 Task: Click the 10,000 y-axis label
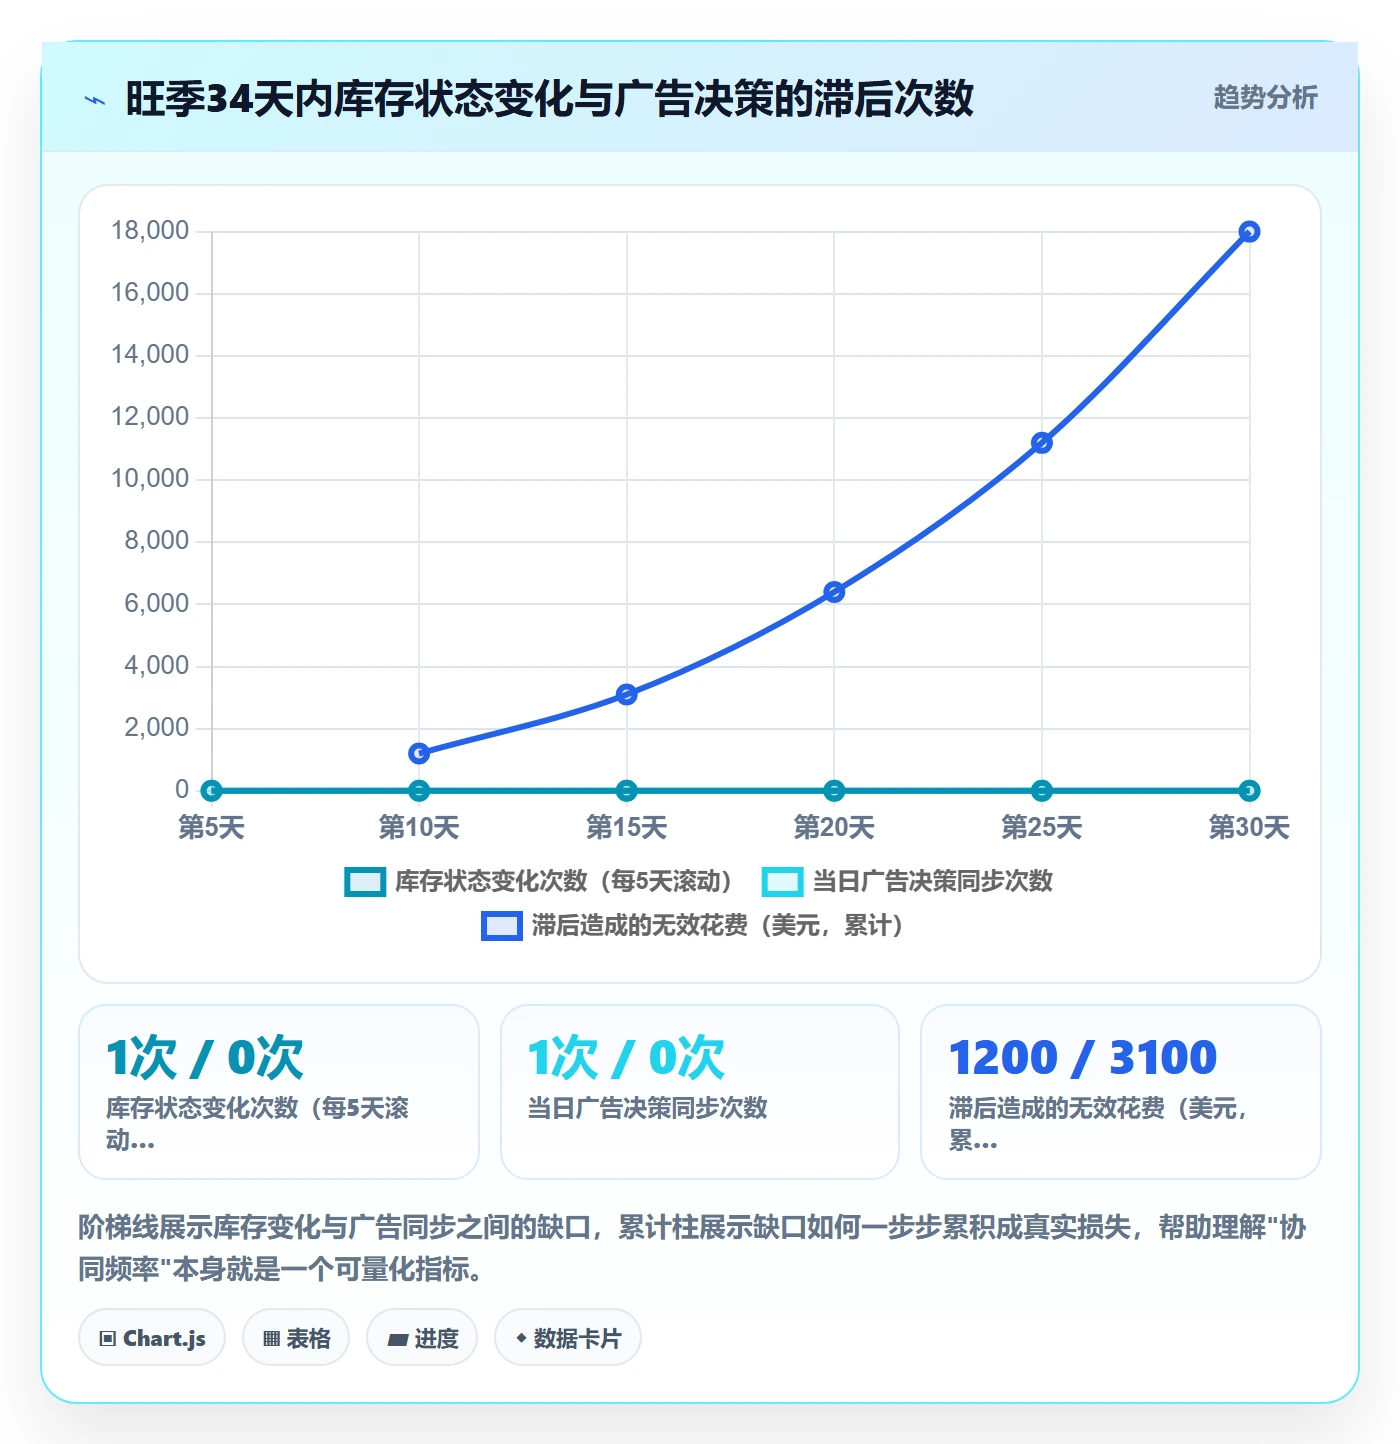(150, 479)
